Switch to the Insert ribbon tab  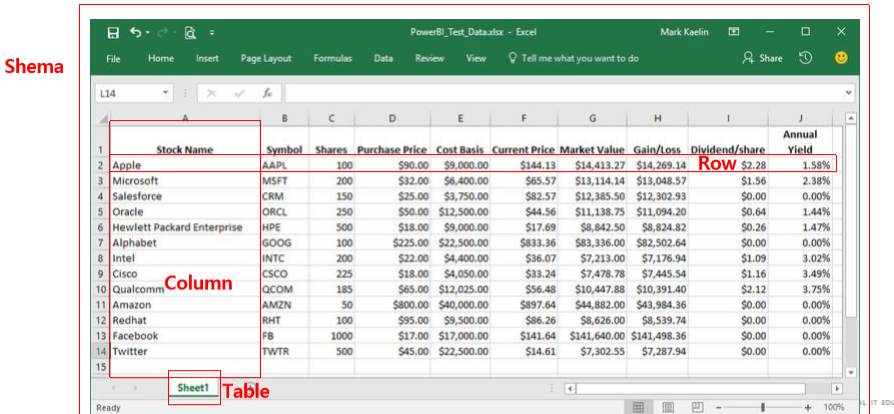click(x=208, y=58)
